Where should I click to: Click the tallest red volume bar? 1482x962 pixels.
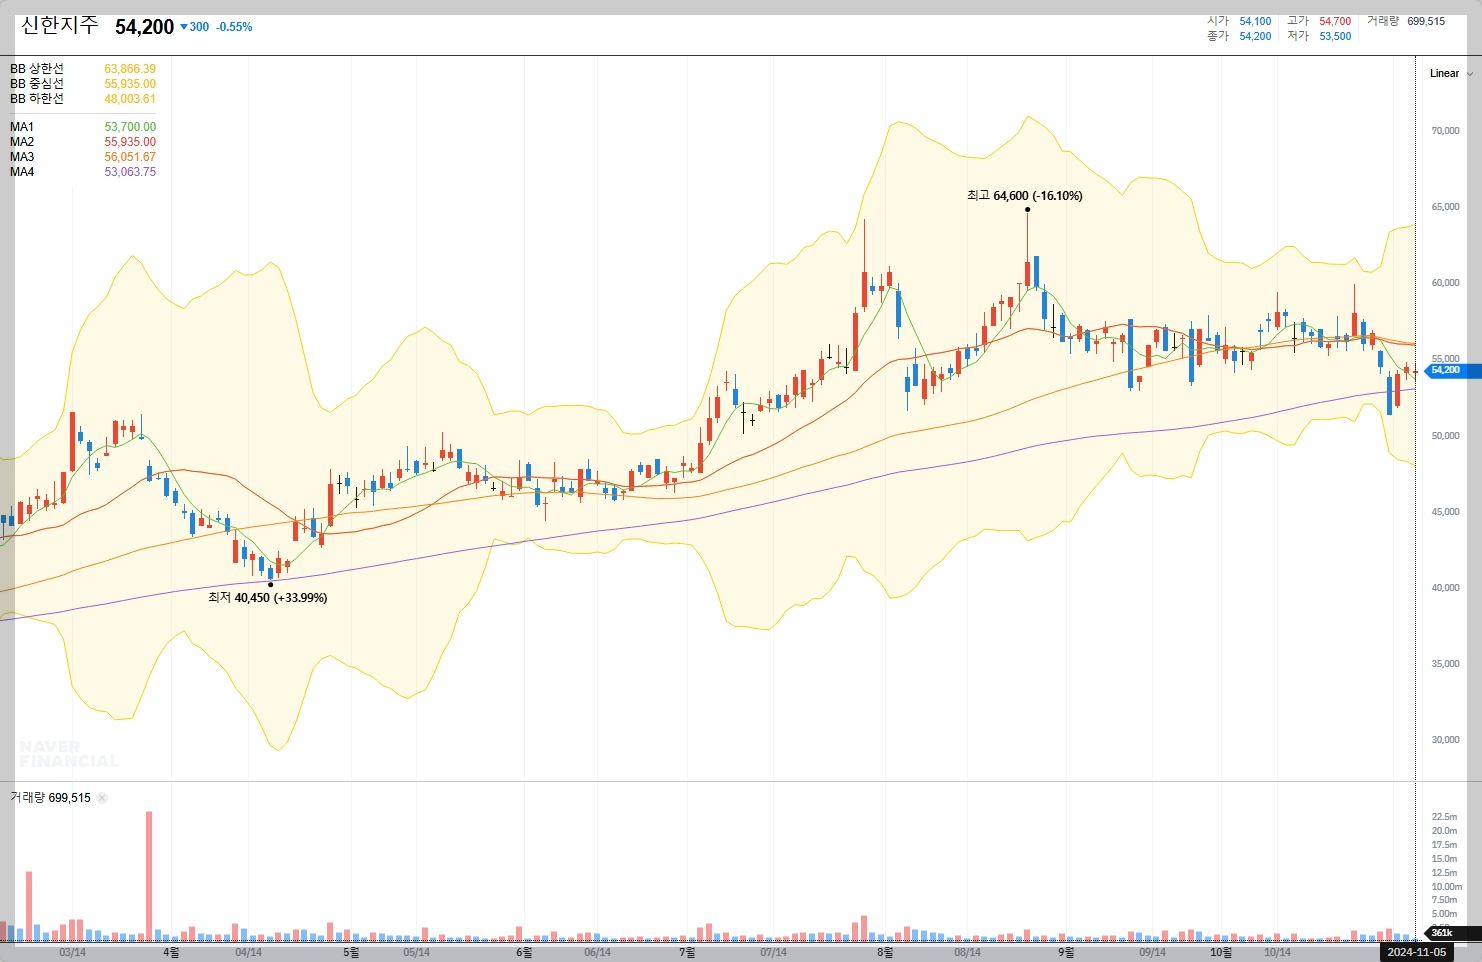click(149, 876)
